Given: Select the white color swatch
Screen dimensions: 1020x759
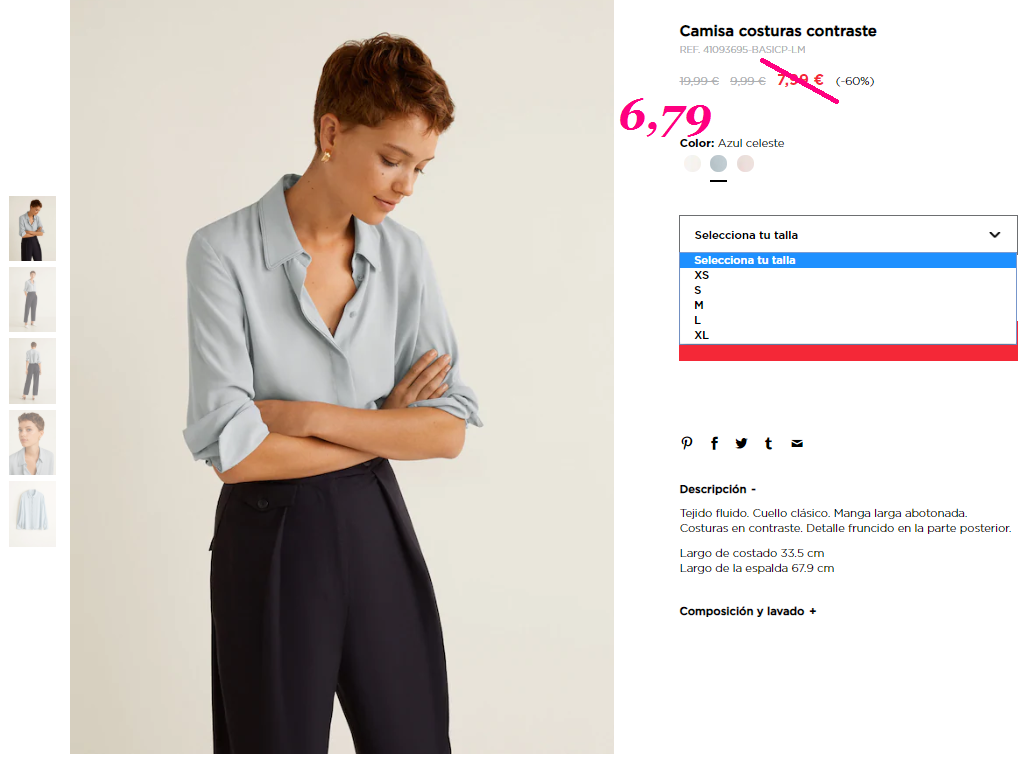Looking at the screenshot, I should click(692, 163).
